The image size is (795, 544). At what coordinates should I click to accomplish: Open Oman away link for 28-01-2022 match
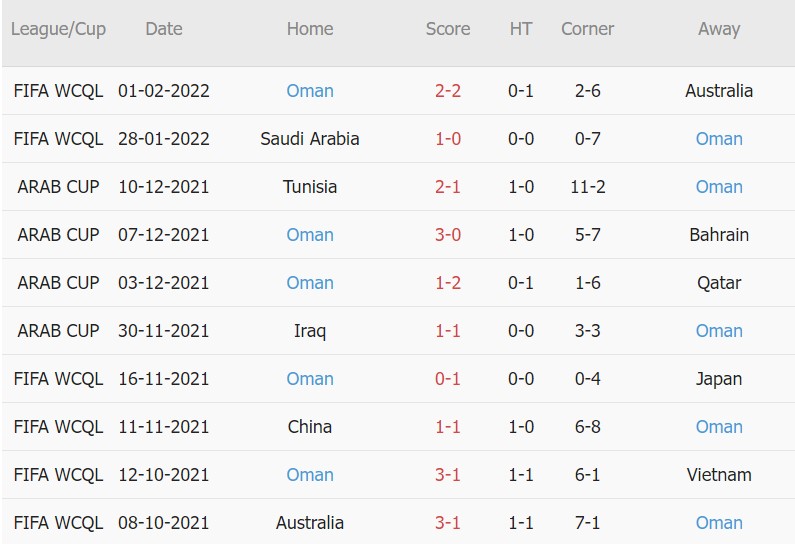[x=719, y=139]
